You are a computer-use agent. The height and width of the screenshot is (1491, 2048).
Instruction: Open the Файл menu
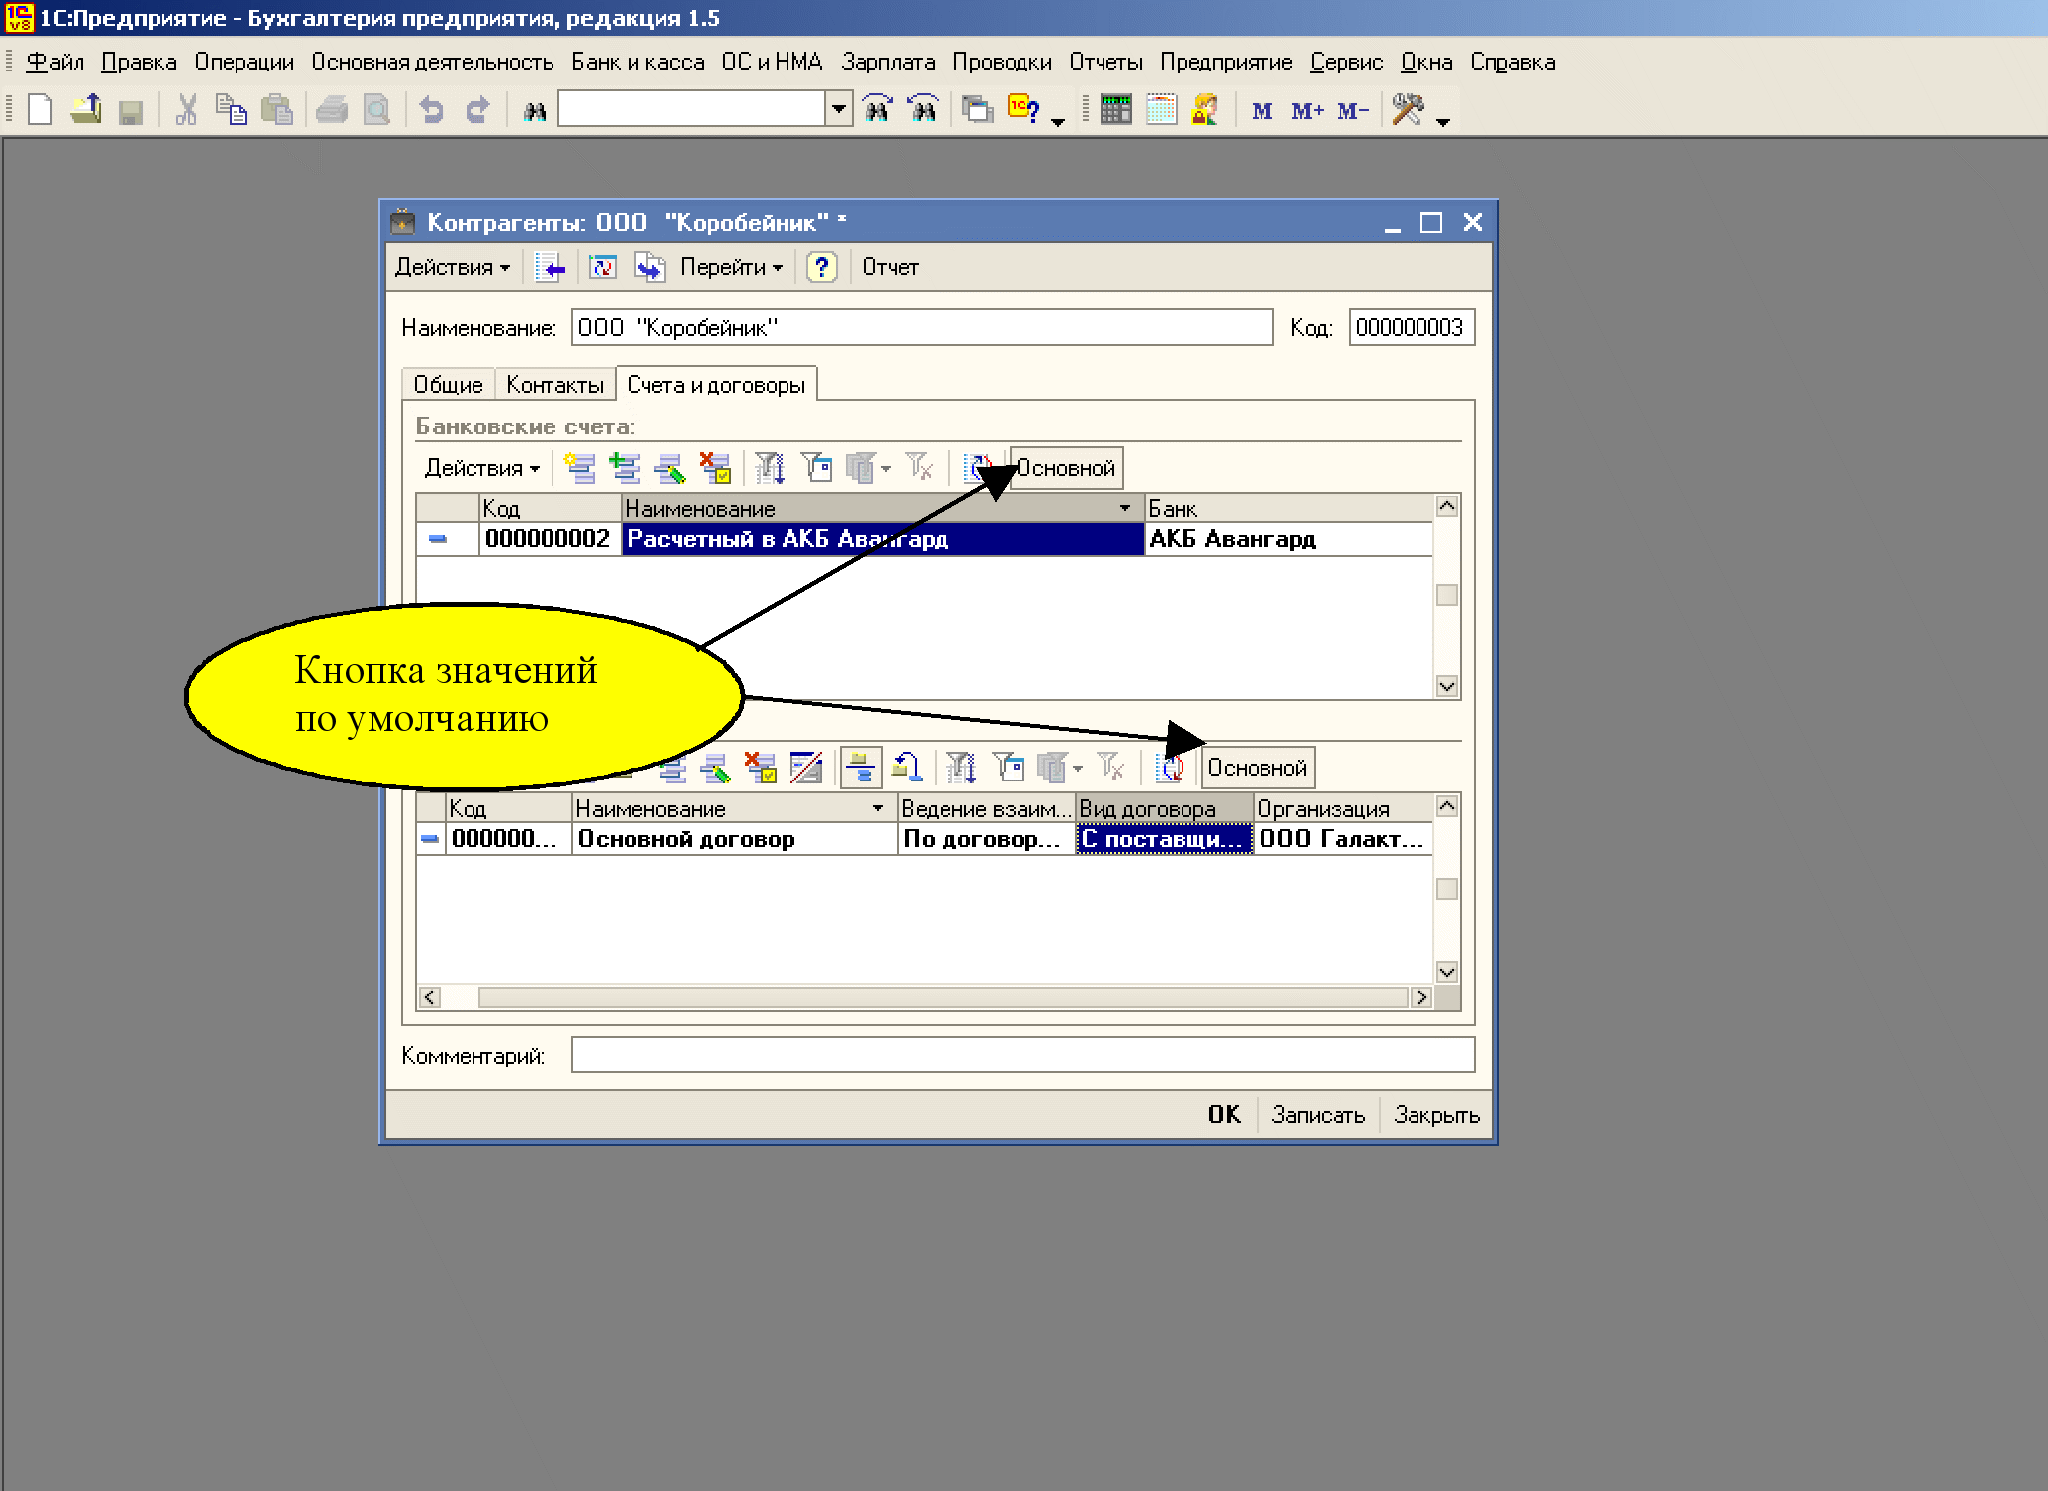coord(55,62)
